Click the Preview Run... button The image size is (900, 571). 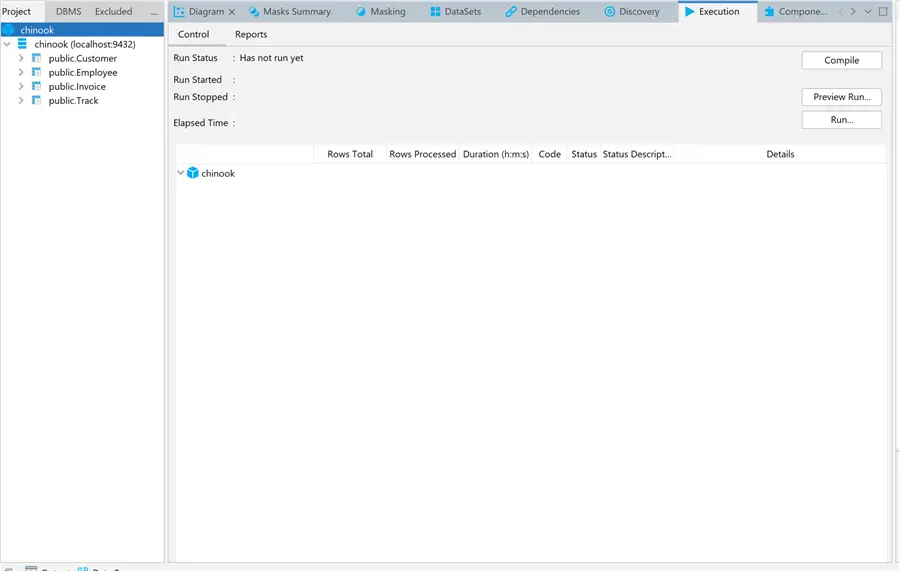coord(841,97)
